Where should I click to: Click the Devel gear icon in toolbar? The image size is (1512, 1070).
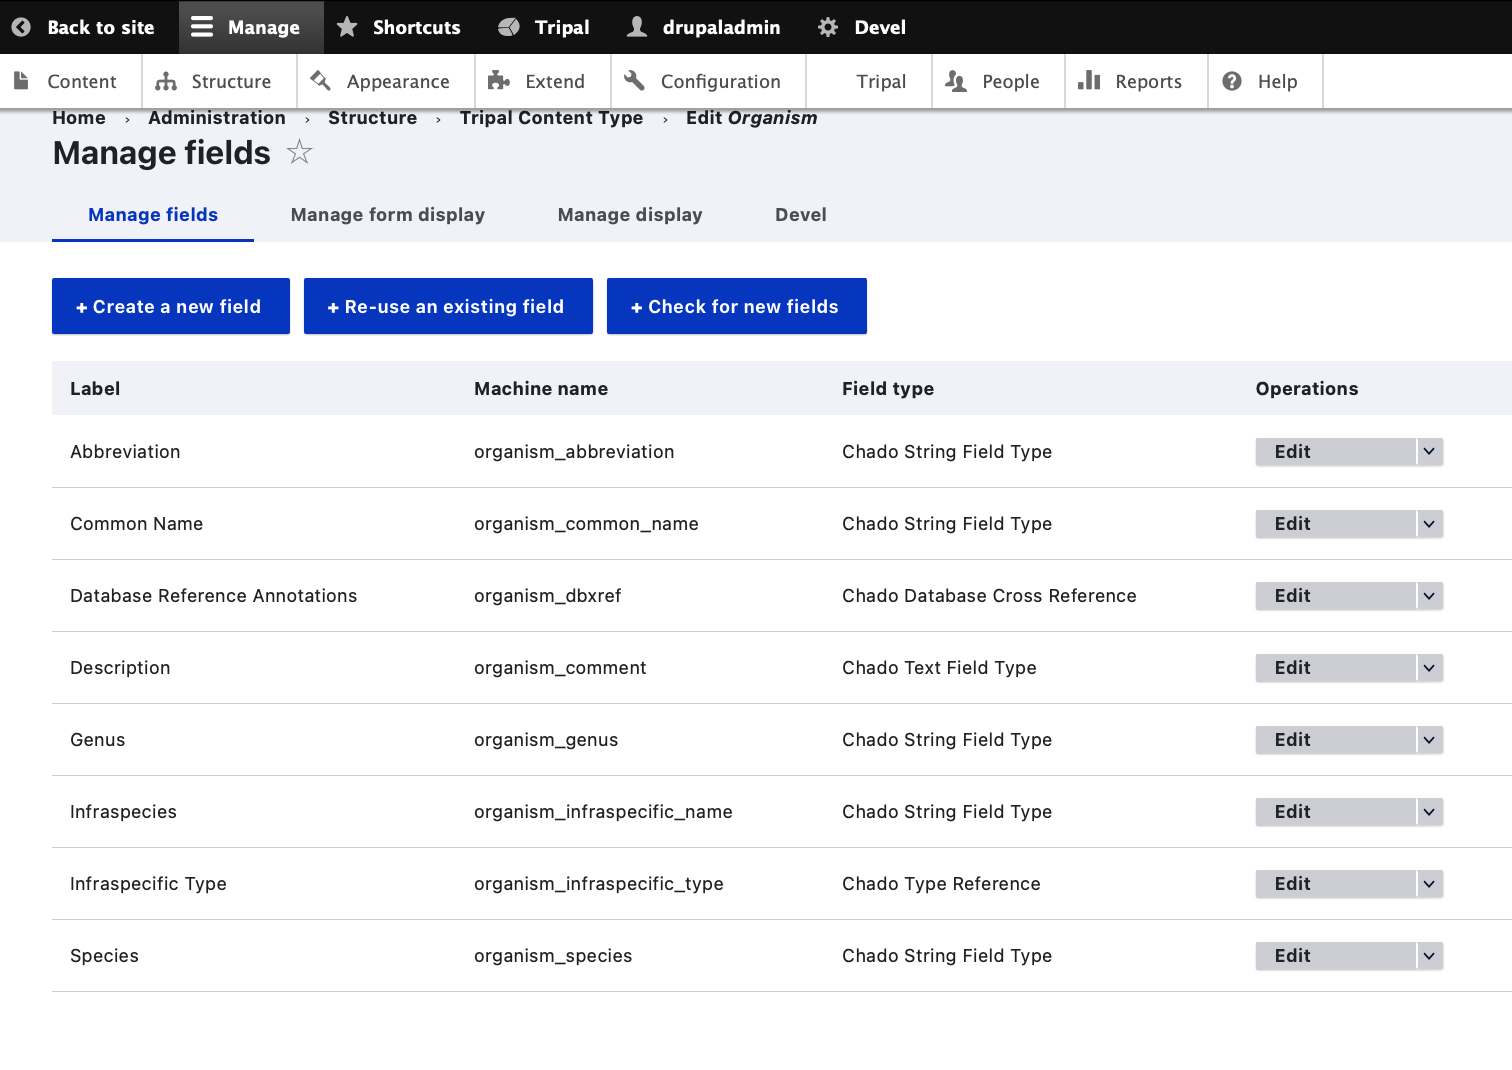[828, 27]
